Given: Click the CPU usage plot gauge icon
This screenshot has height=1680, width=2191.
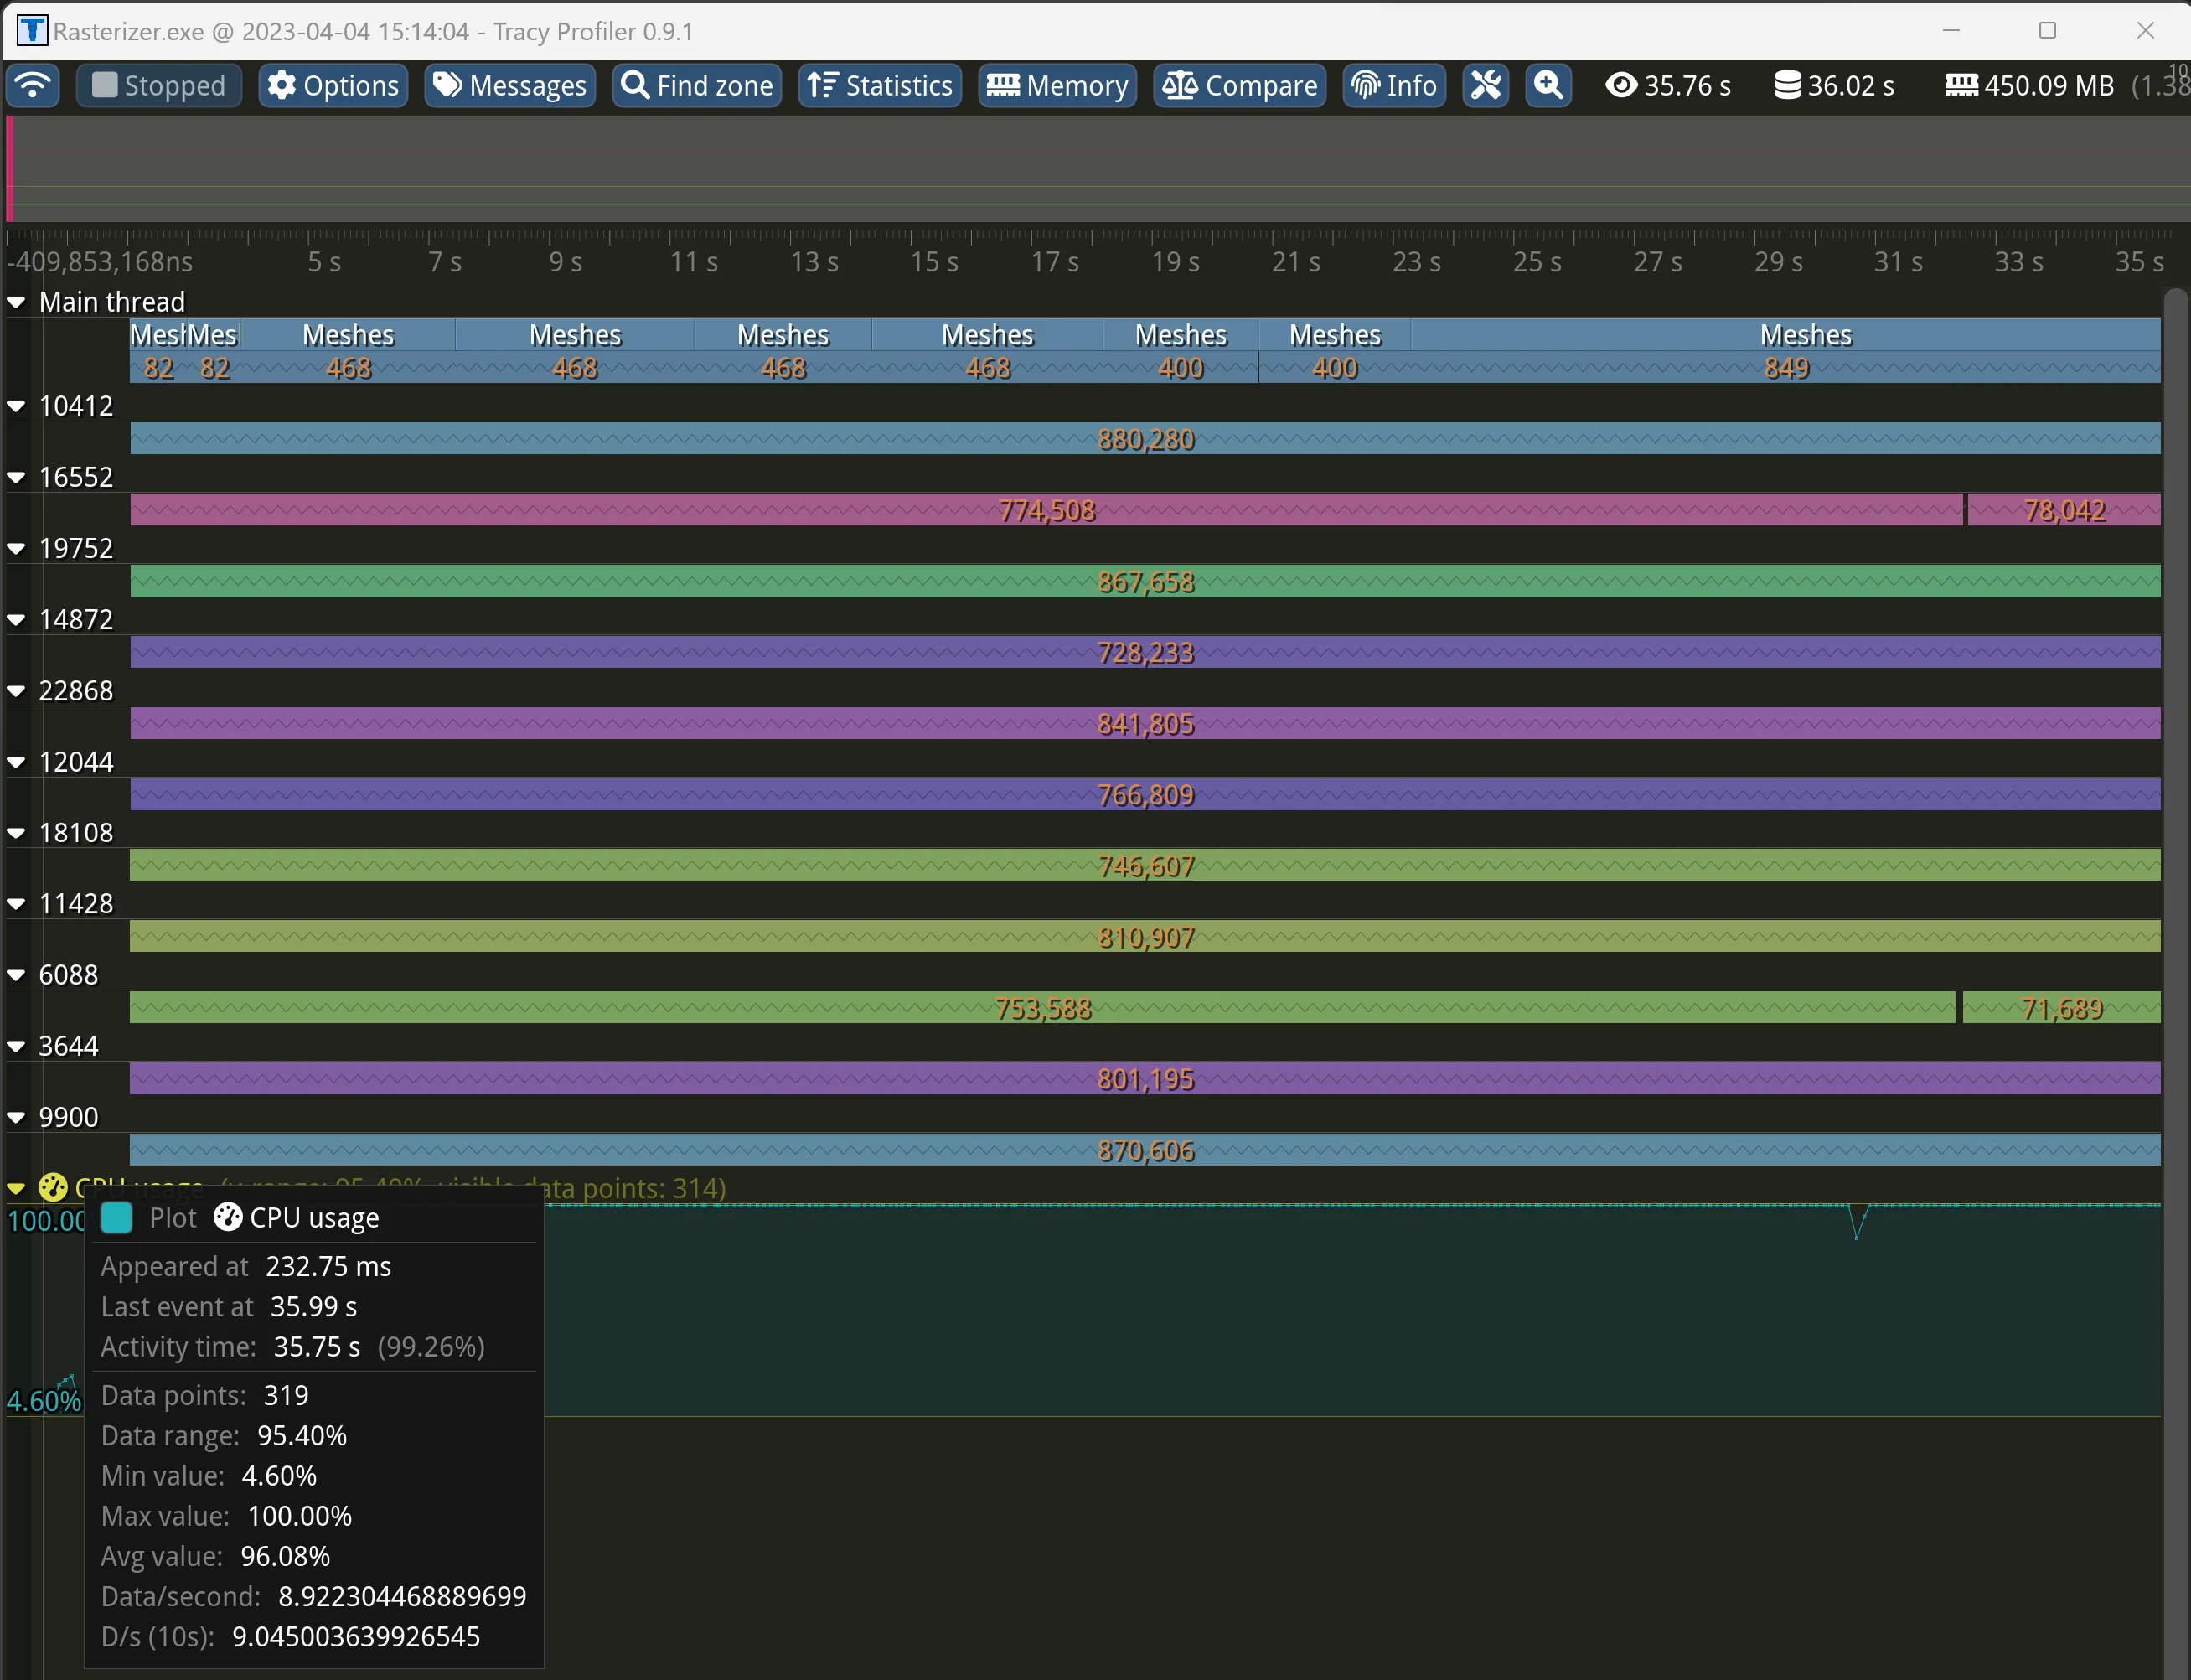Looking at the screenshot, I should point(52,1188).
